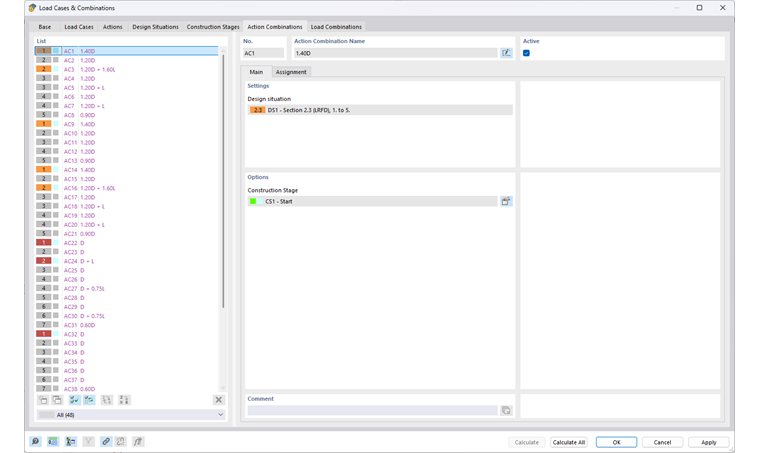Open the Base tab
Screen dimensions: 760x453
[45, 27]
